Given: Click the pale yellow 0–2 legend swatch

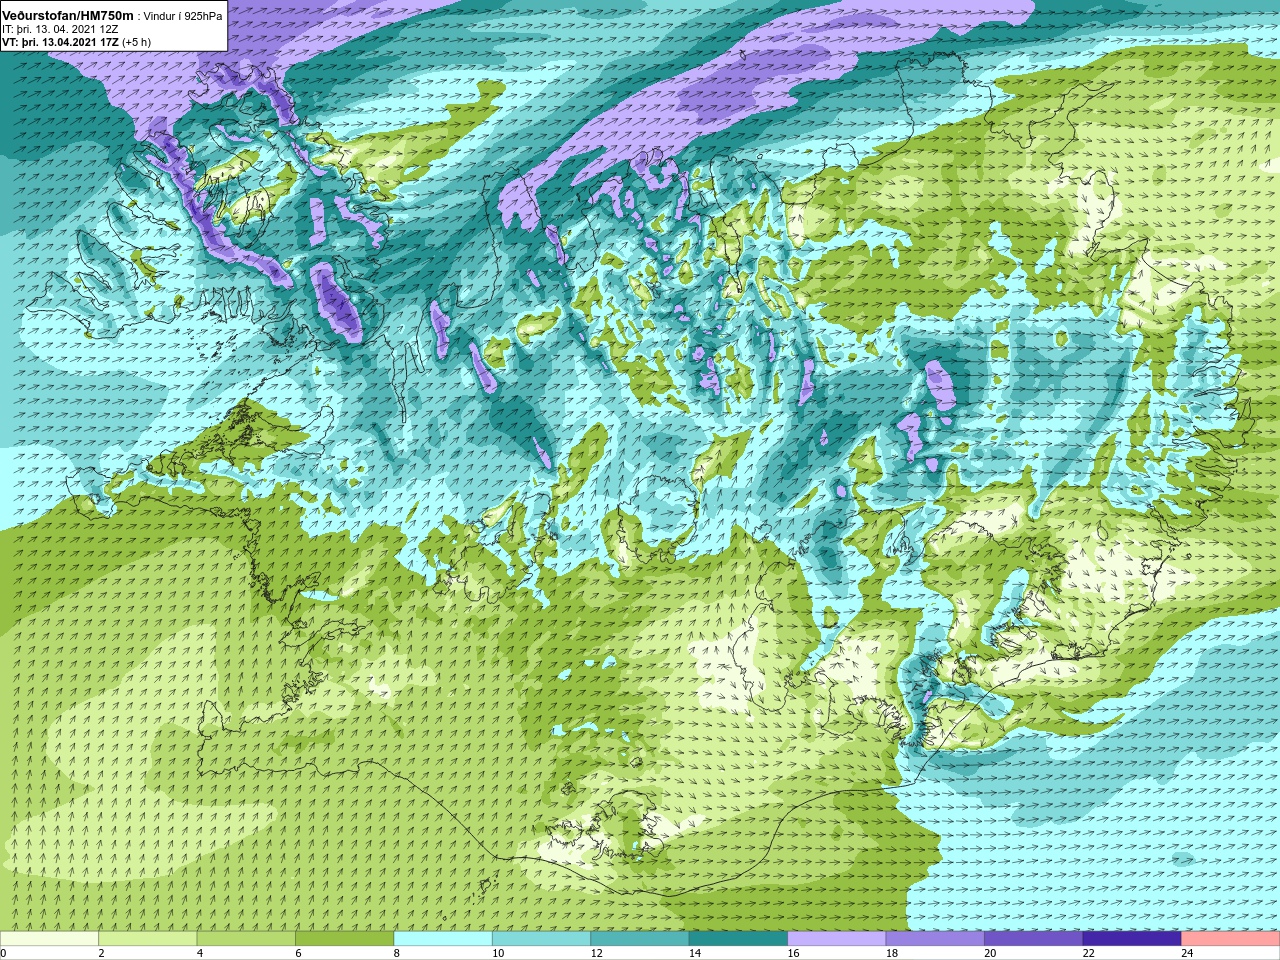Looking at the screenshot, I should pos(49,939).
